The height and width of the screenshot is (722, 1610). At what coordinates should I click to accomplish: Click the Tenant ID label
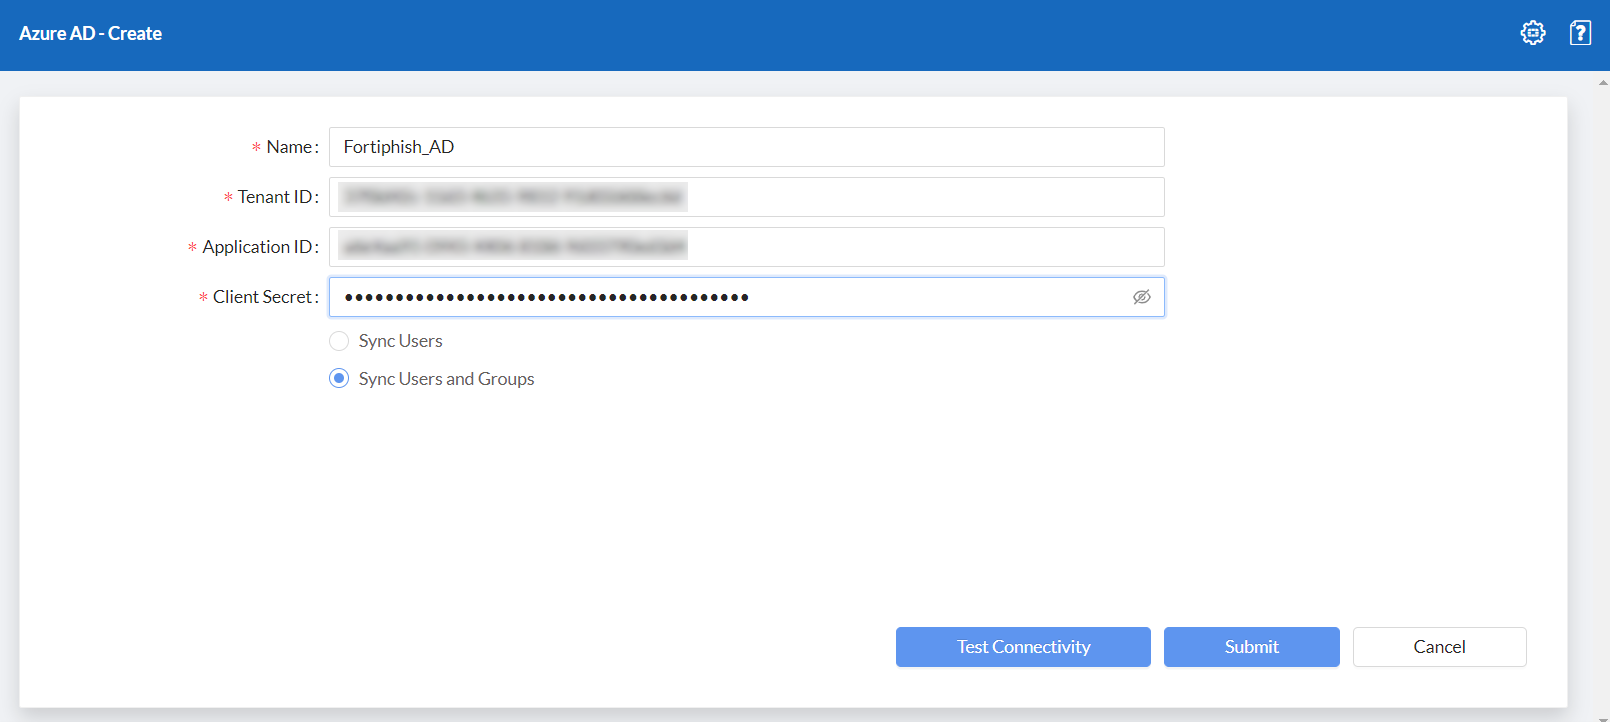tap(278, 197)
